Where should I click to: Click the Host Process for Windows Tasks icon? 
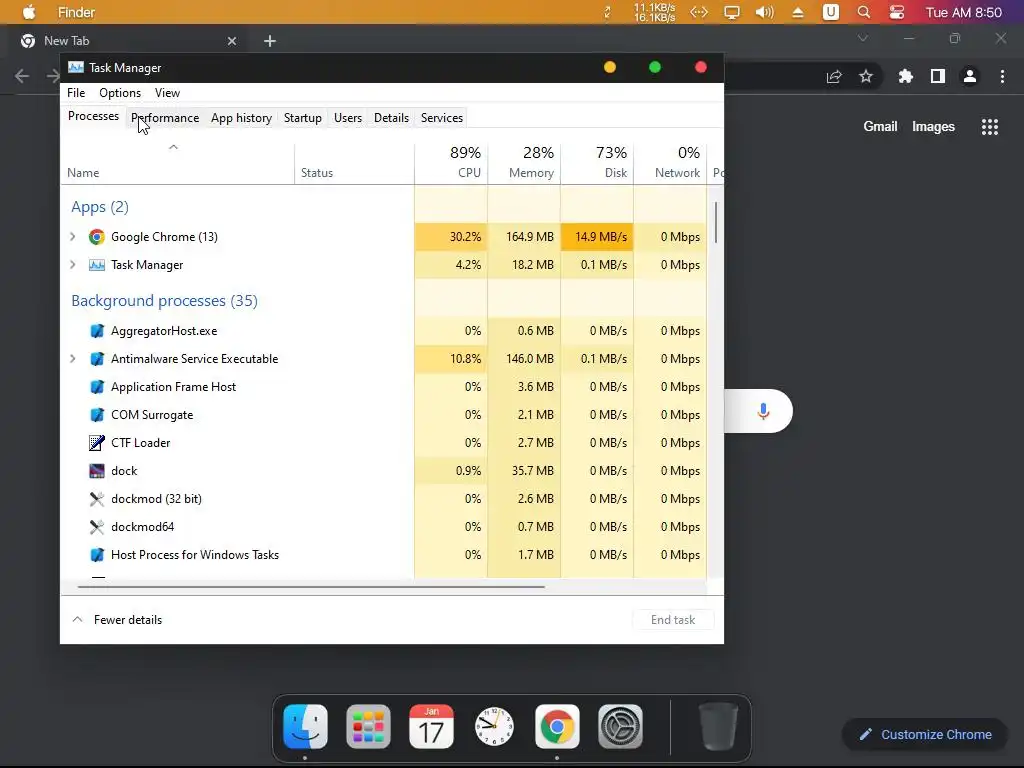click(x=97, y=555)
